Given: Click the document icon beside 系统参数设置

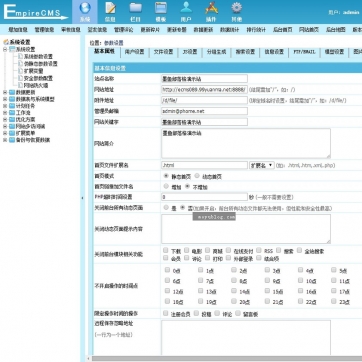Looking at the screenshot, I should coord(20,57).
